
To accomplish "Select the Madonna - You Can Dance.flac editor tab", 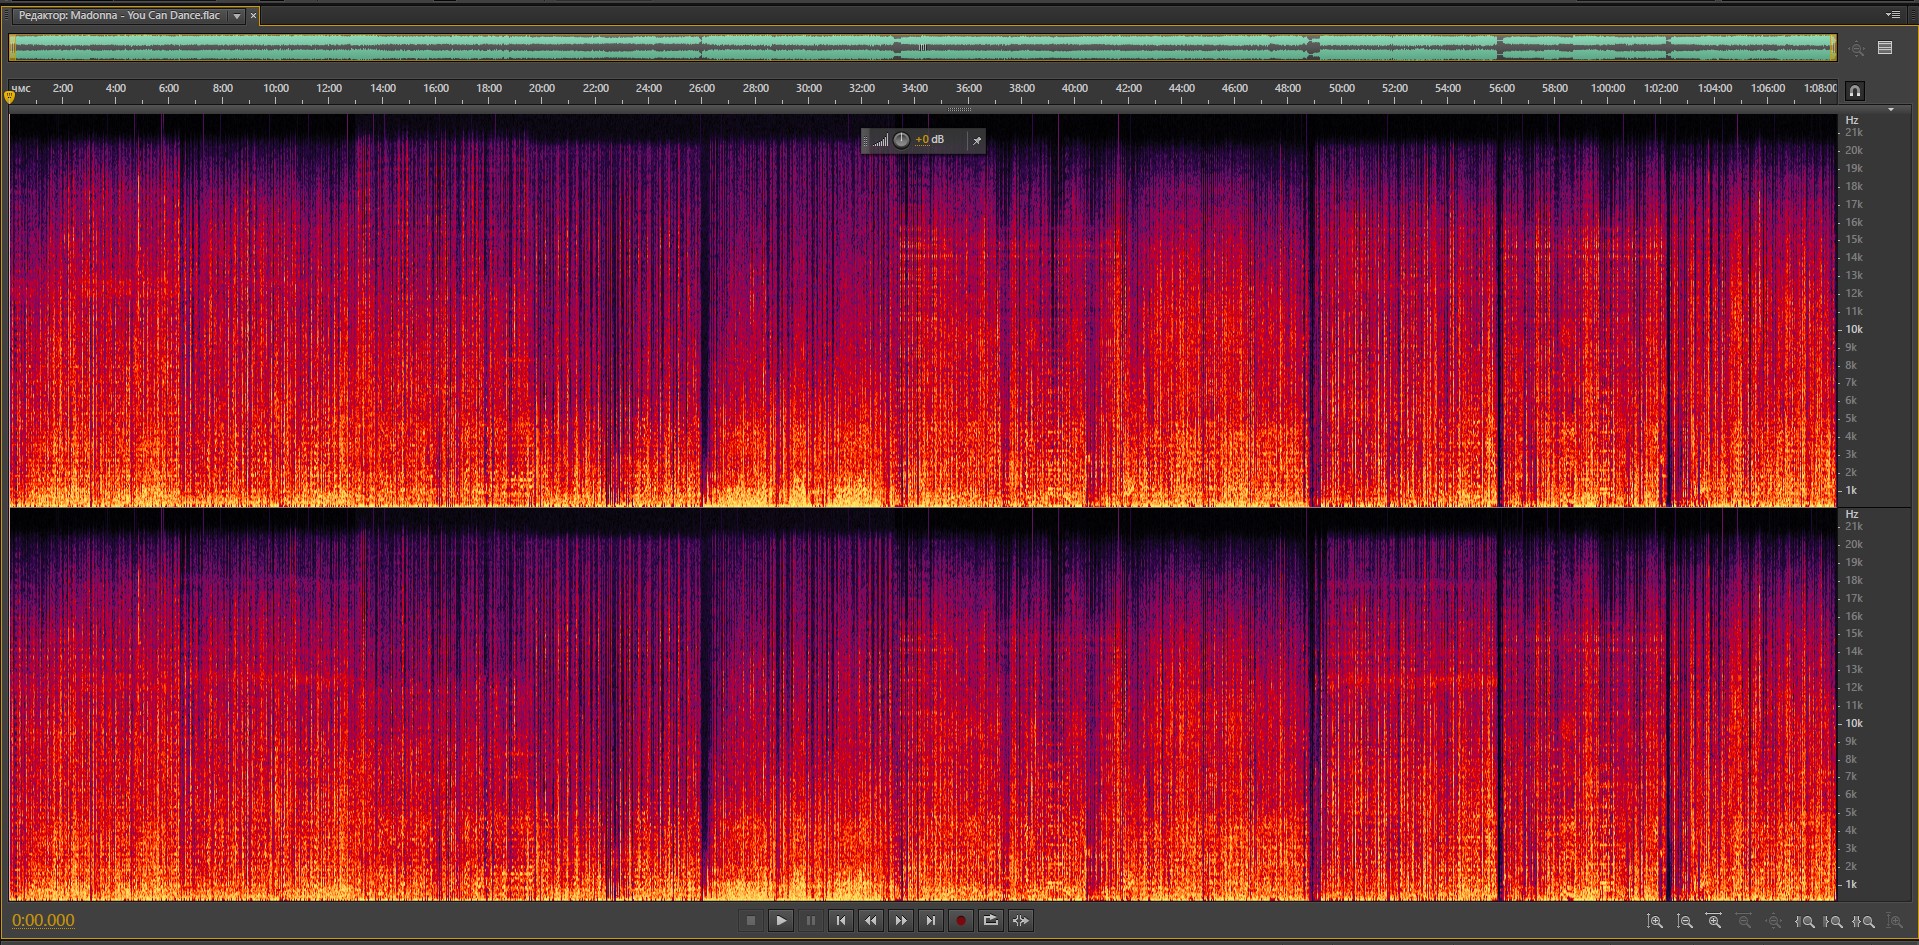I will coord(119,16).
